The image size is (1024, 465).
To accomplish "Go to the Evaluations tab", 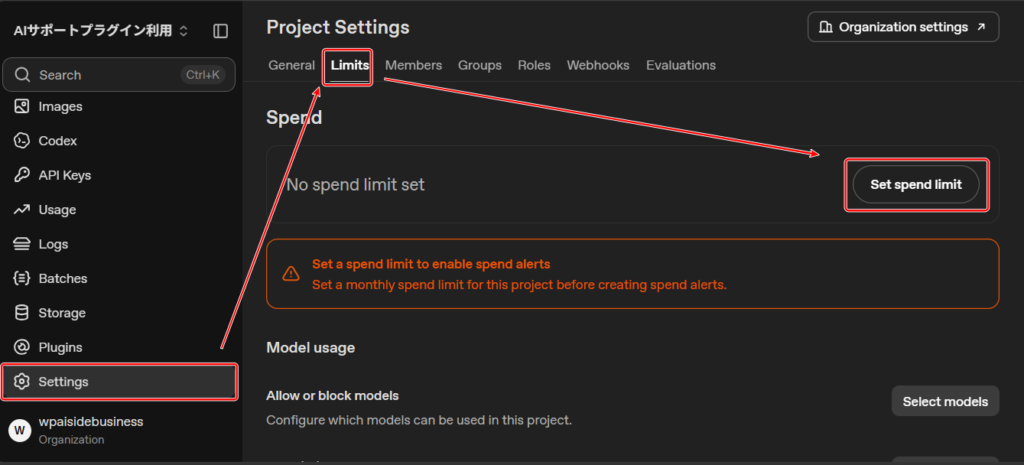I will click(x=680, y=65).
